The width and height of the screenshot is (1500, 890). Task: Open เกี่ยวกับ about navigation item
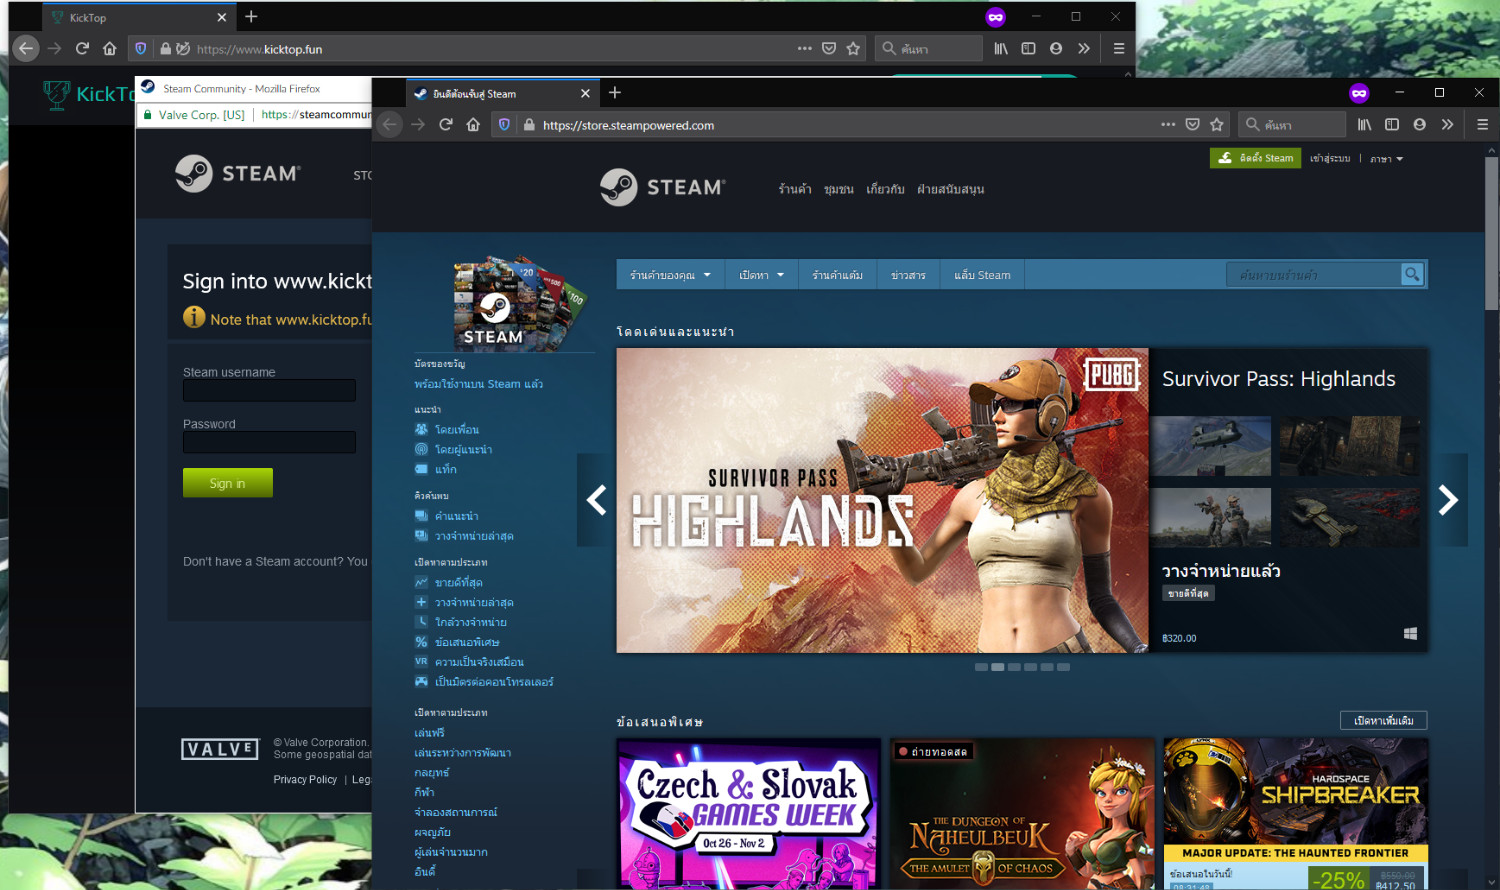(885, 189)
